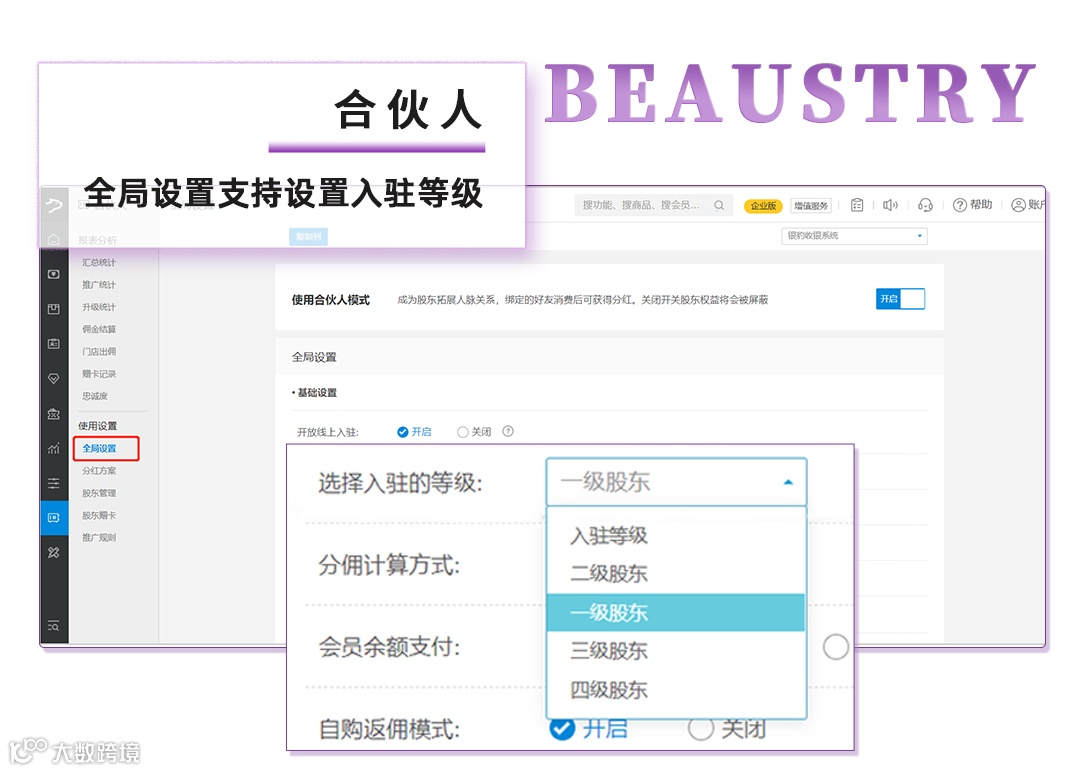Open the chart analytics icon in the sidebar
This screenshot has width=1080, height=772.
pyautogui.click(x=54, y=448)
